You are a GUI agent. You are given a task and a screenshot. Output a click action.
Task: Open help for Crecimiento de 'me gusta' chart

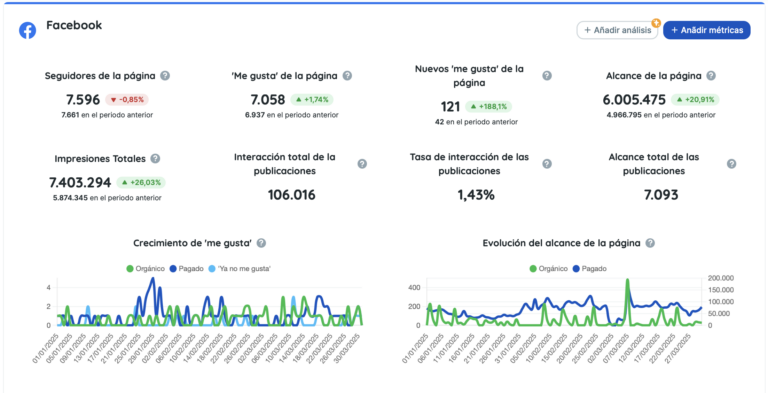[x=262, y=243]
